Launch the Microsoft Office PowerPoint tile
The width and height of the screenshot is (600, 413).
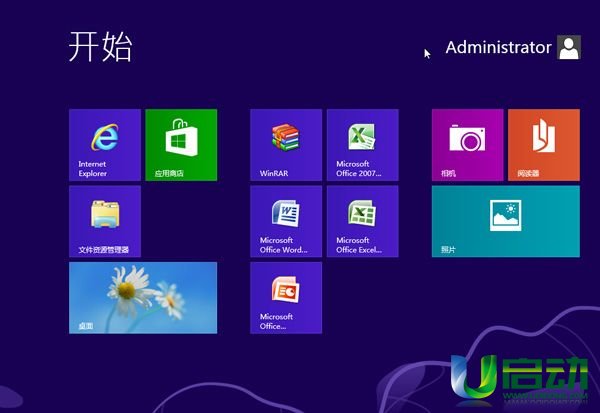tap(286, 298)
